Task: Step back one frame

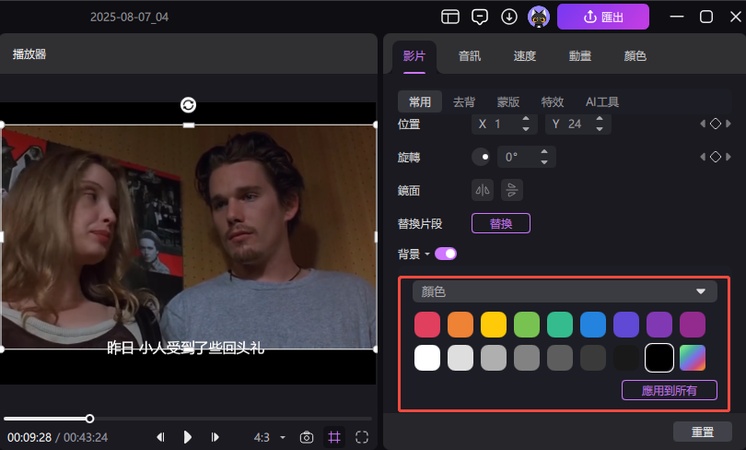Action: [161, 437]
